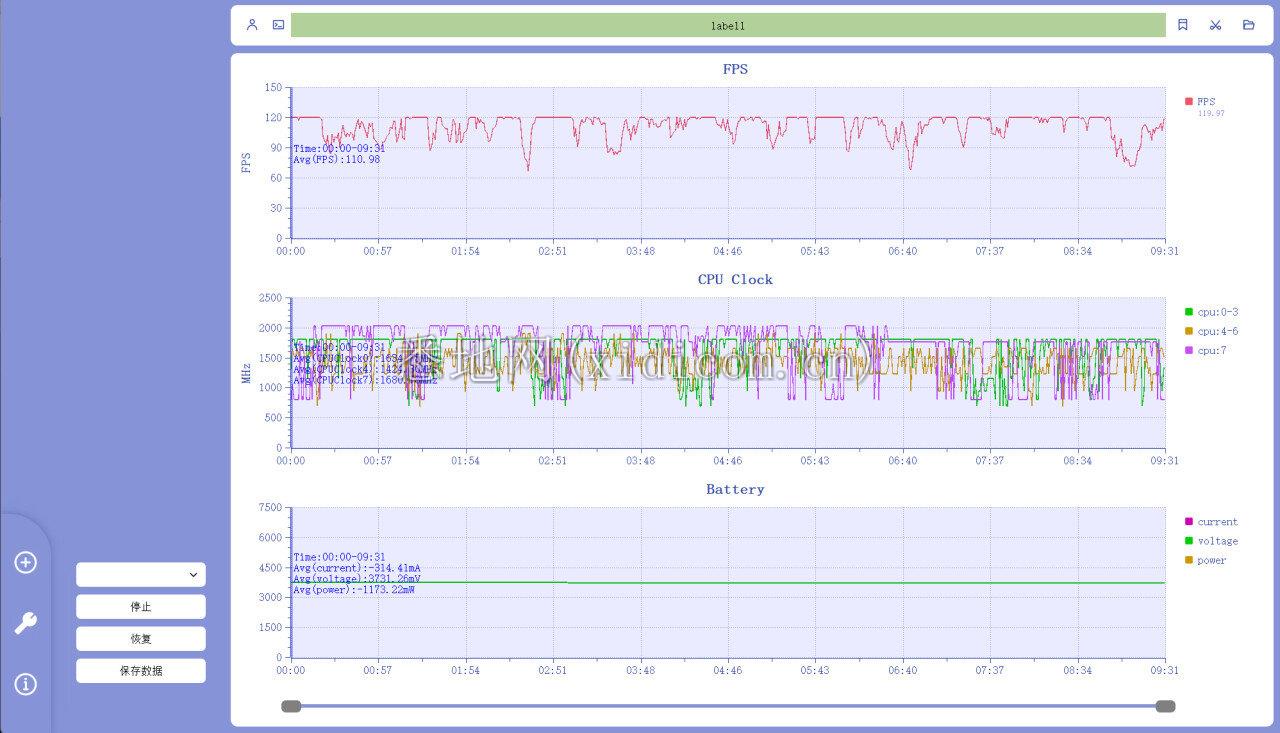This screenshot has height=733, width=1280.
Task: Click the left handle of time range slider
Action: coord(291,706)
